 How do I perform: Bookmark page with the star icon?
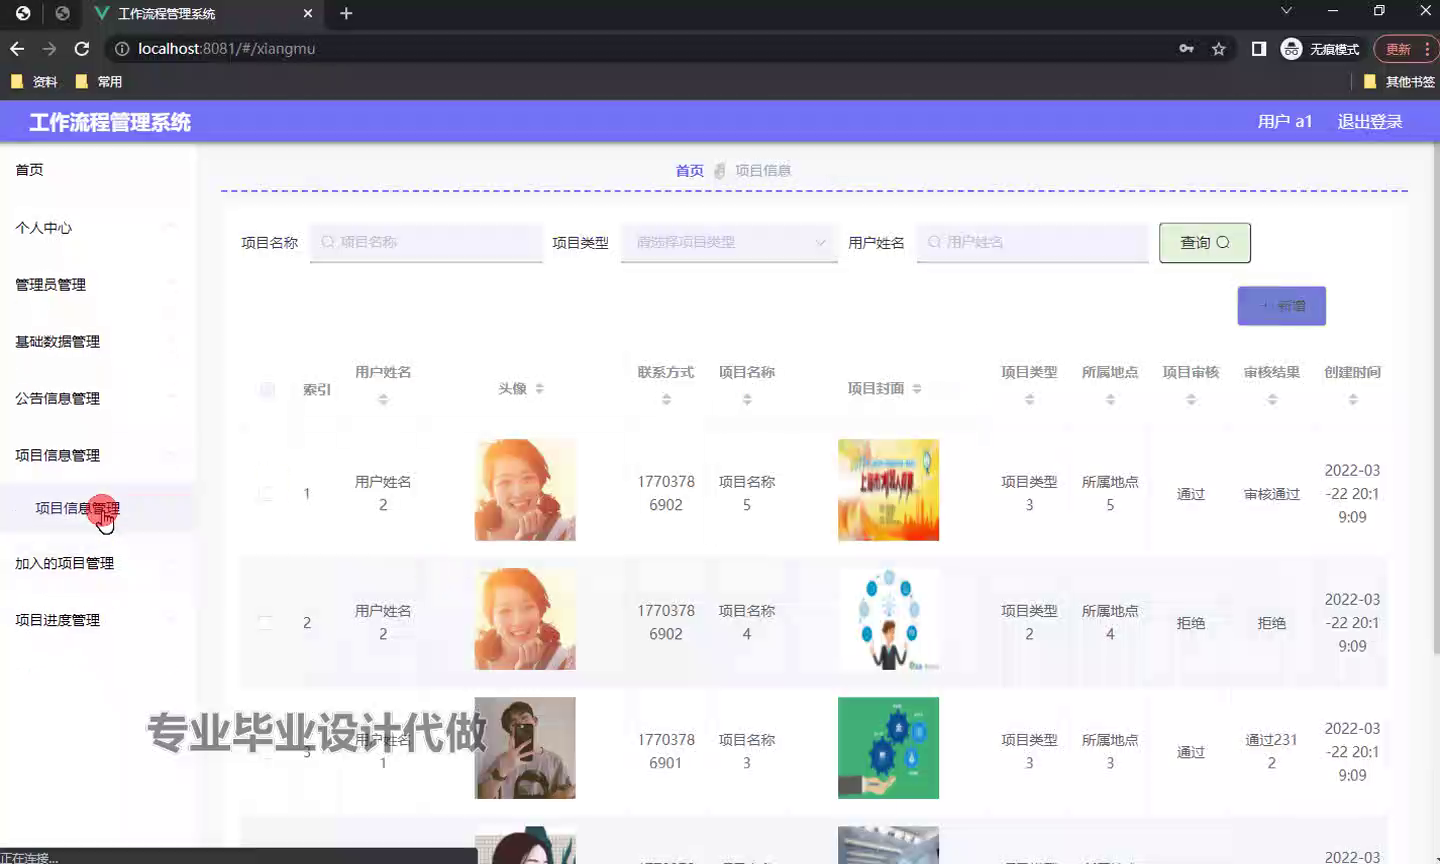pyautogui.click(x=1218, y=49)
